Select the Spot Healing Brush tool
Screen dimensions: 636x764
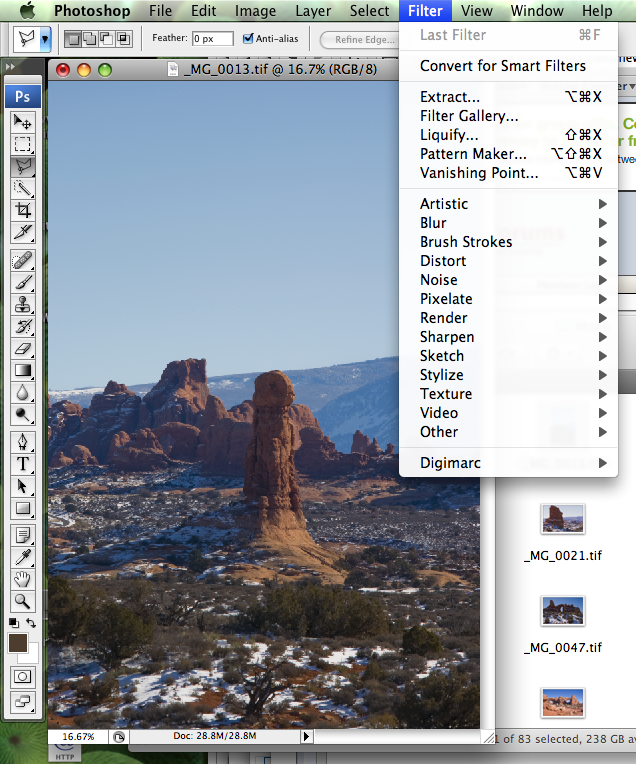[x=22, y=260]
